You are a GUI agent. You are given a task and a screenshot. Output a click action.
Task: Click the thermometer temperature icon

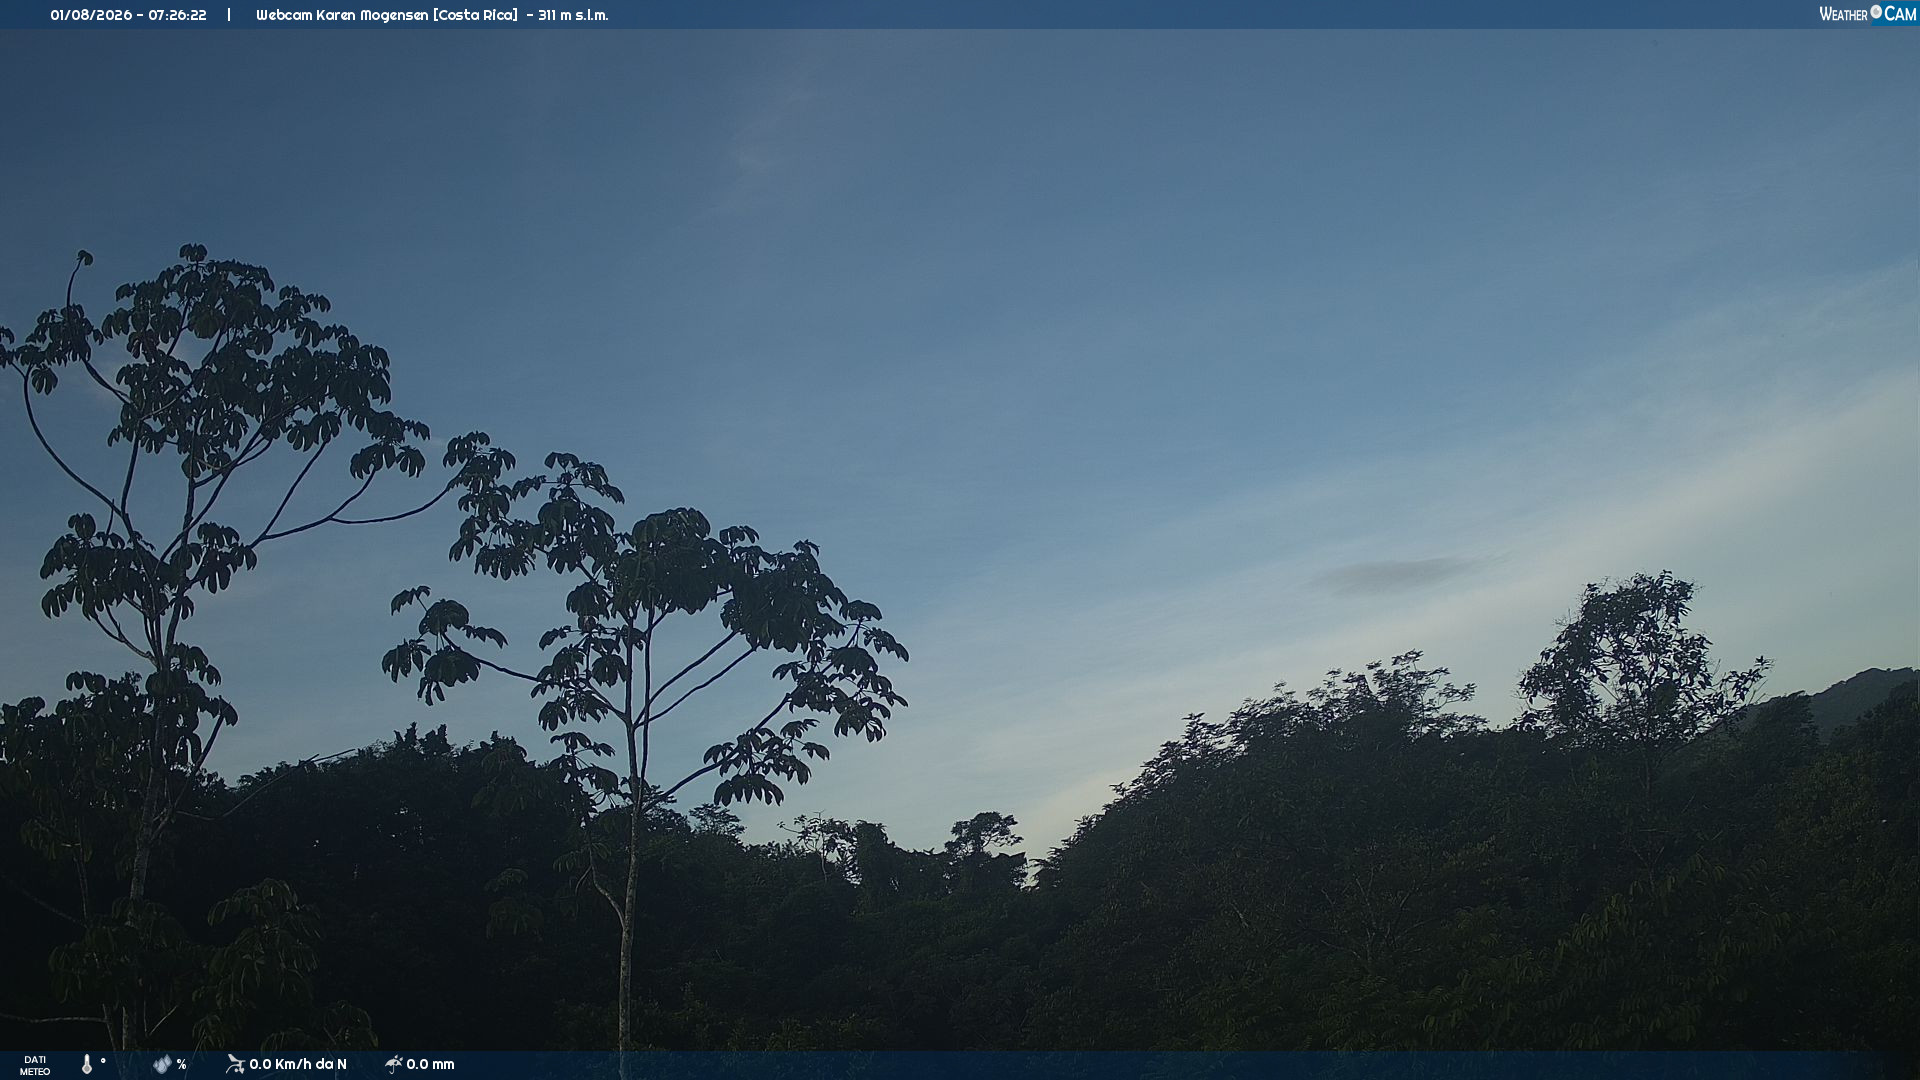pos(87,1064)
